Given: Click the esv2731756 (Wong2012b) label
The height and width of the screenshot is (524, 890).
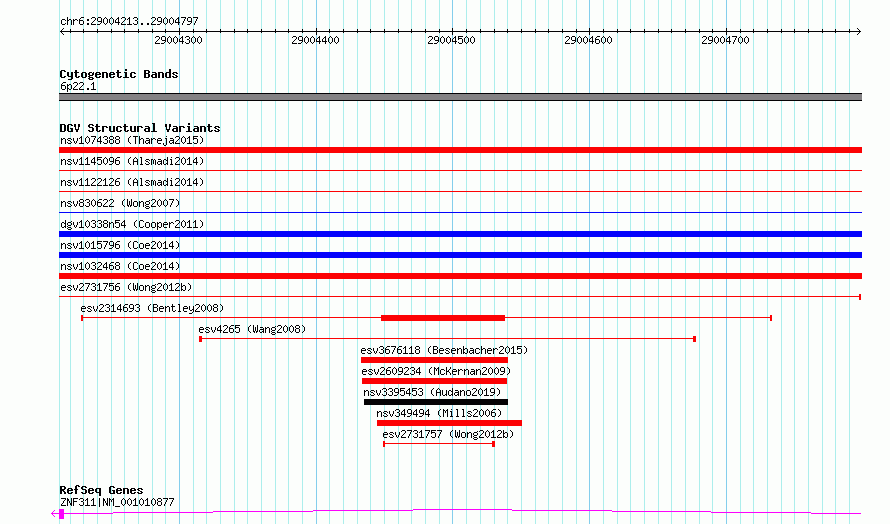Looking at the screenshot, I should point(126,287).
